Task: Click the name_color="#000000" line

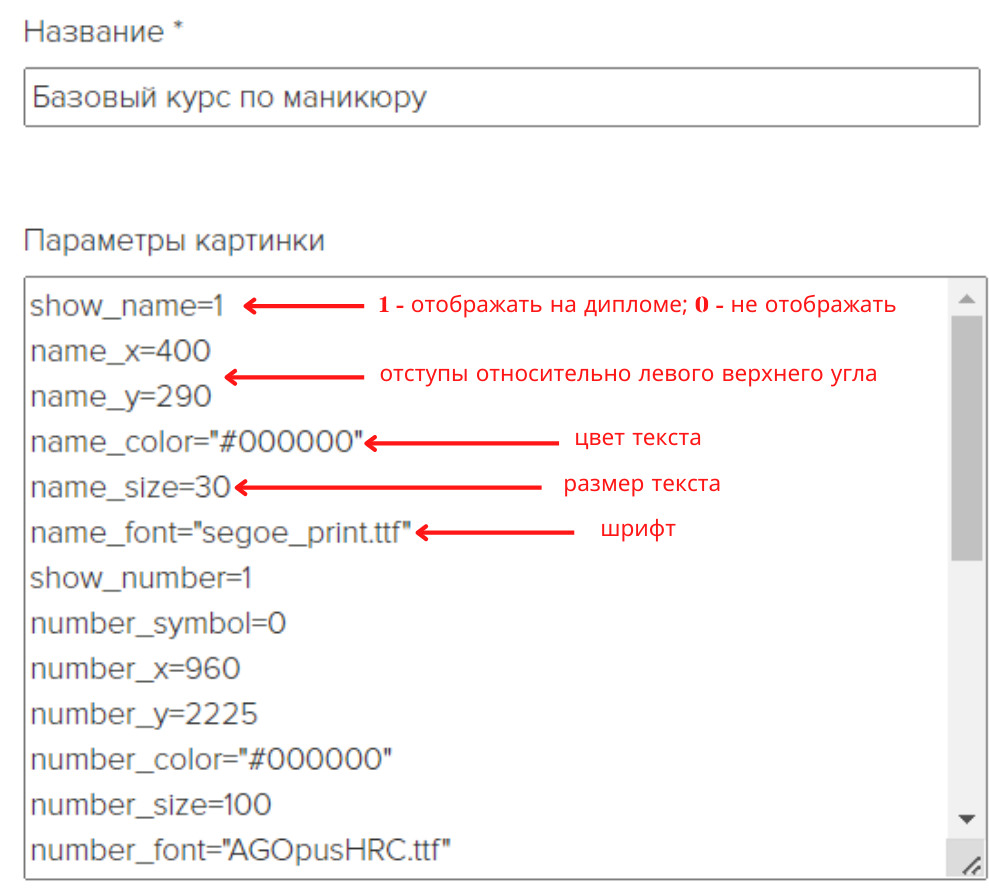Action: 197,442
